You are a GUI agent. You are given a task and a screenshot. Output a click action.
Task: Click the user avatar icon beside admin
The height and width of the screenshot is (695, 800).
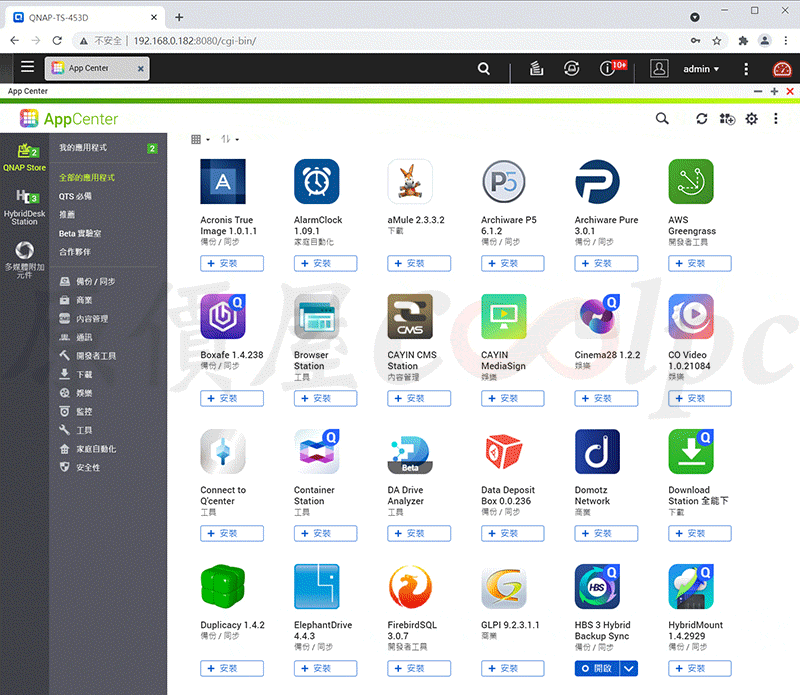tap(659, 68)
